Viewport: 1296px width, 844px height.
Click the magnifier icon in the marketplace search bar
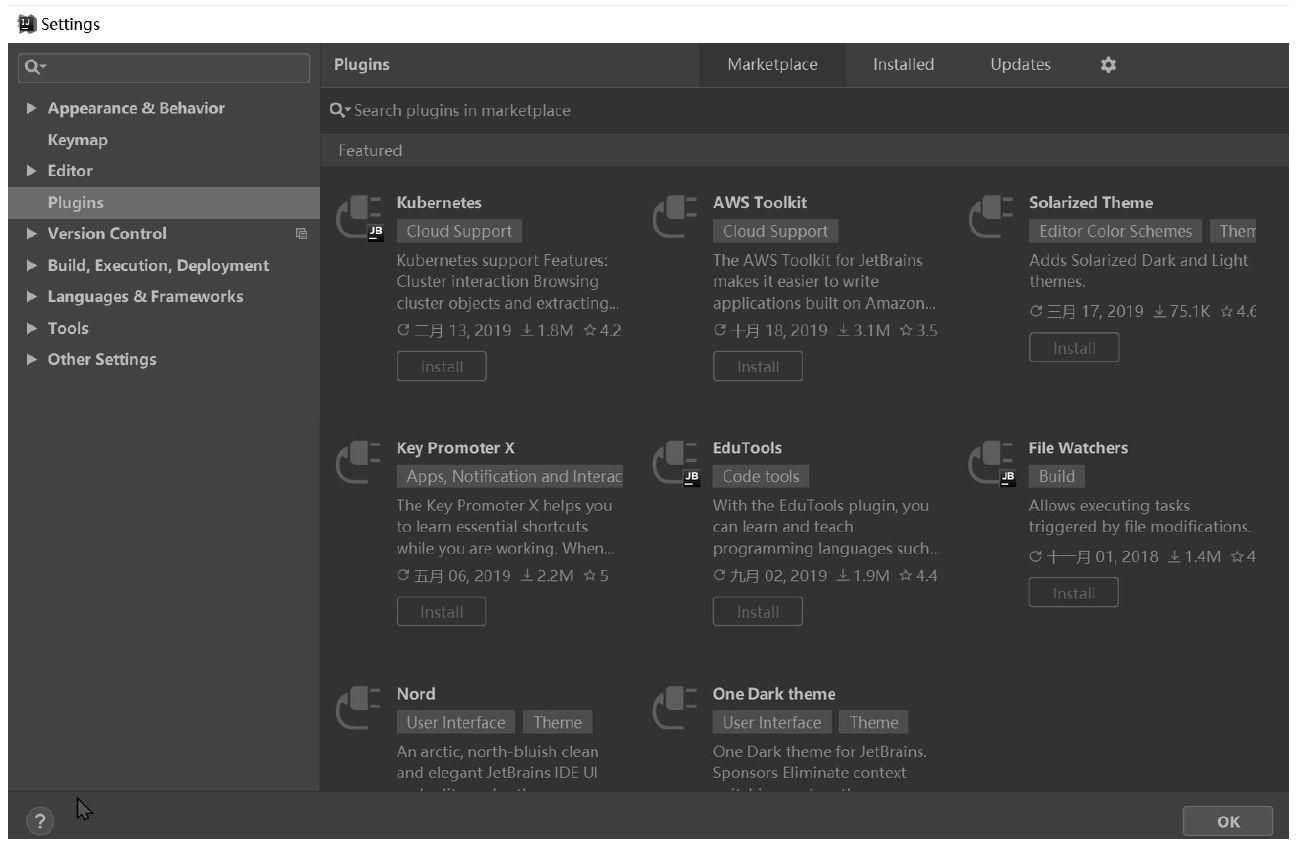338,110
